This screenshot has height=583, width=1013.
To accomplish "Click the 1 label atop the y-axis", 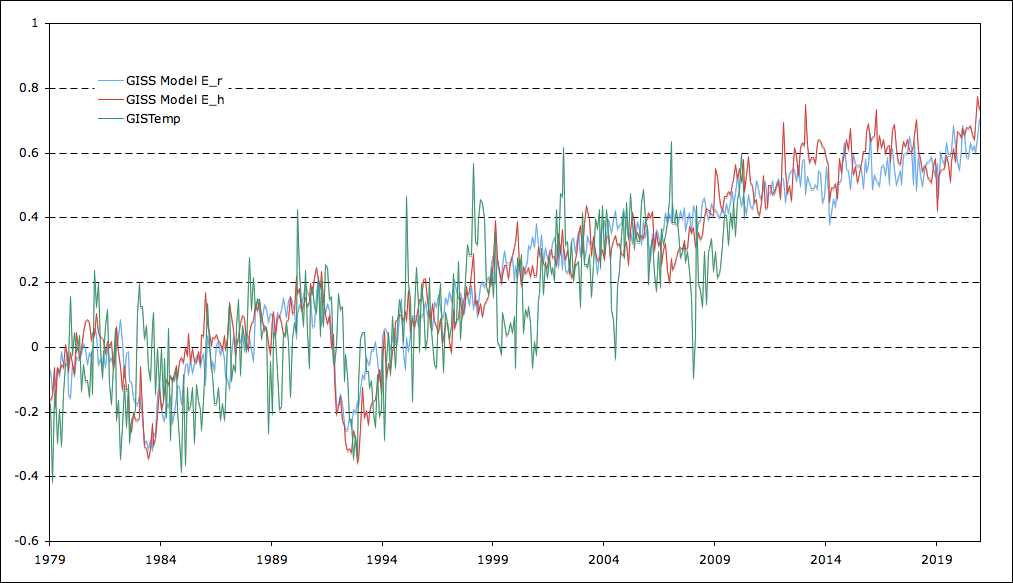I will (34, 24).
